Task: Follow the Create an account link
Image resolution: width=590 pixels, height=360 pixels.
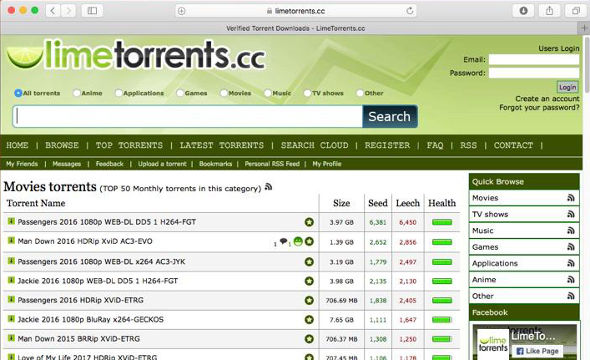Action: click(x=547, y=99)
